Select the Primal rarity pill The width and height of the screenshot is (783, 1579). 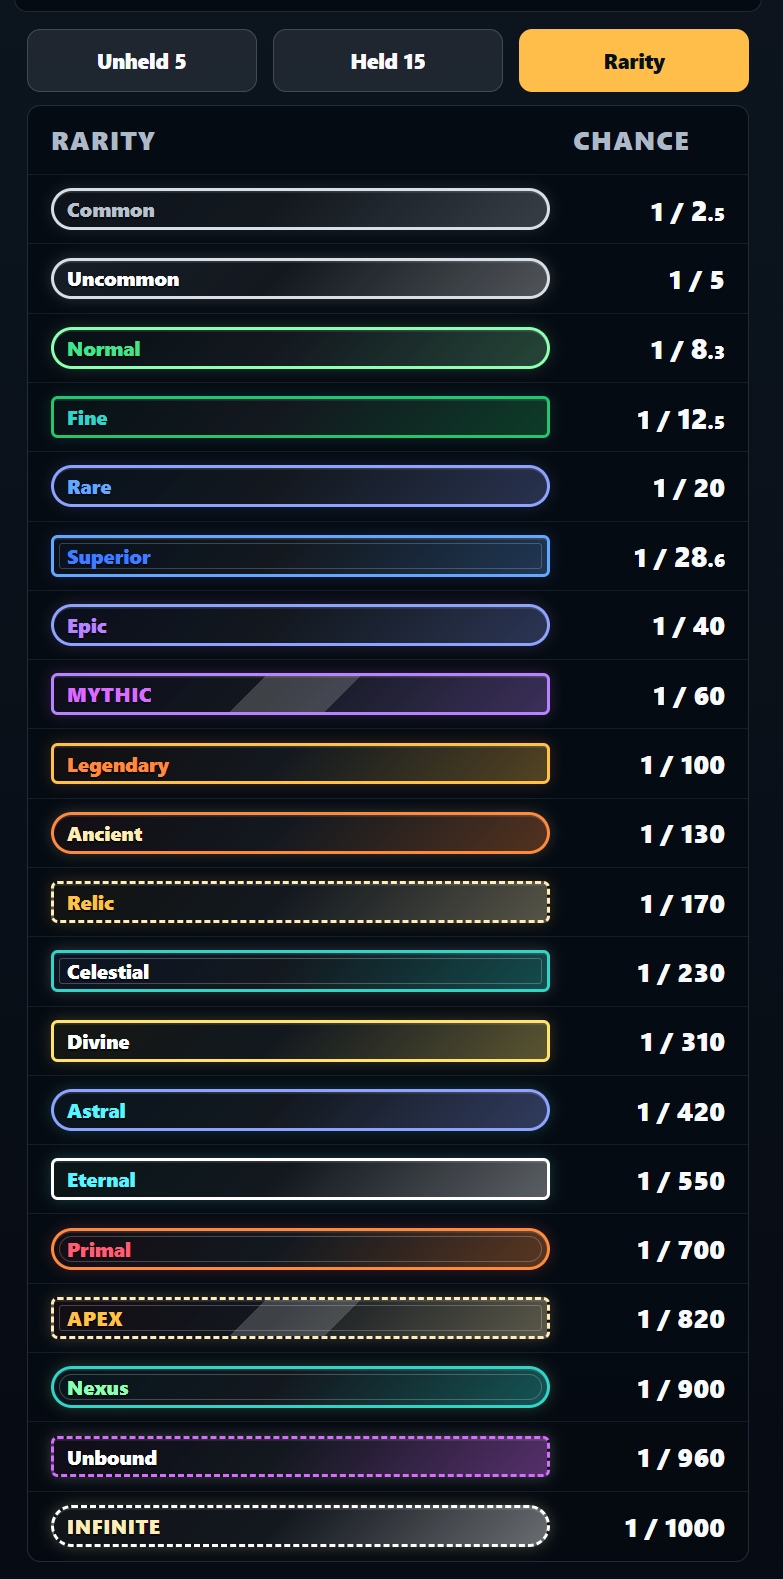point(300,1249)
